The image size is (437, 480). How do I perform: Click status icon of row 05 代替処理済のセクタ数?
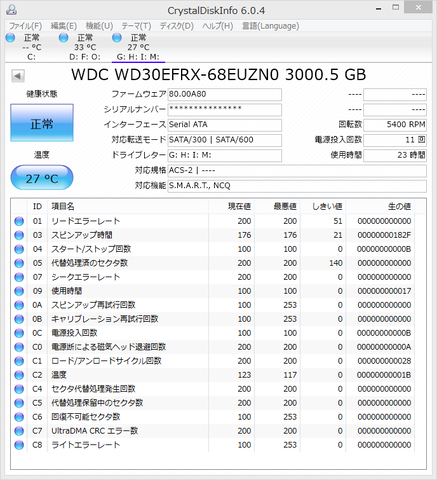coord(19,263)
